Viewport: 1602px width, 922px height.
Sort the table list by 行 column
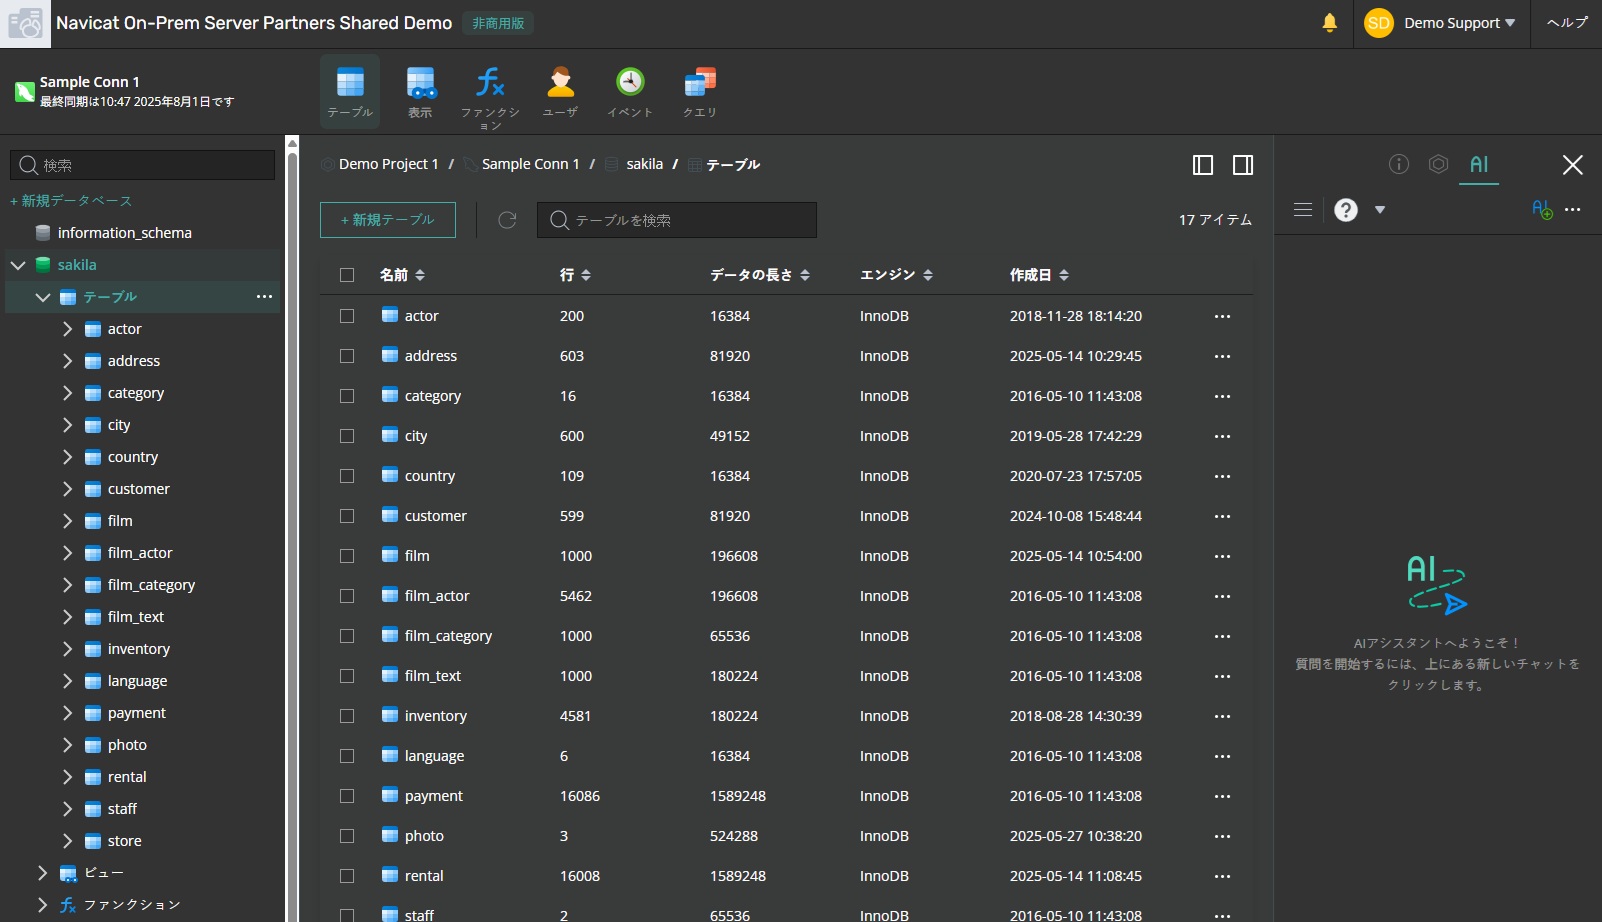pos(576,275)
